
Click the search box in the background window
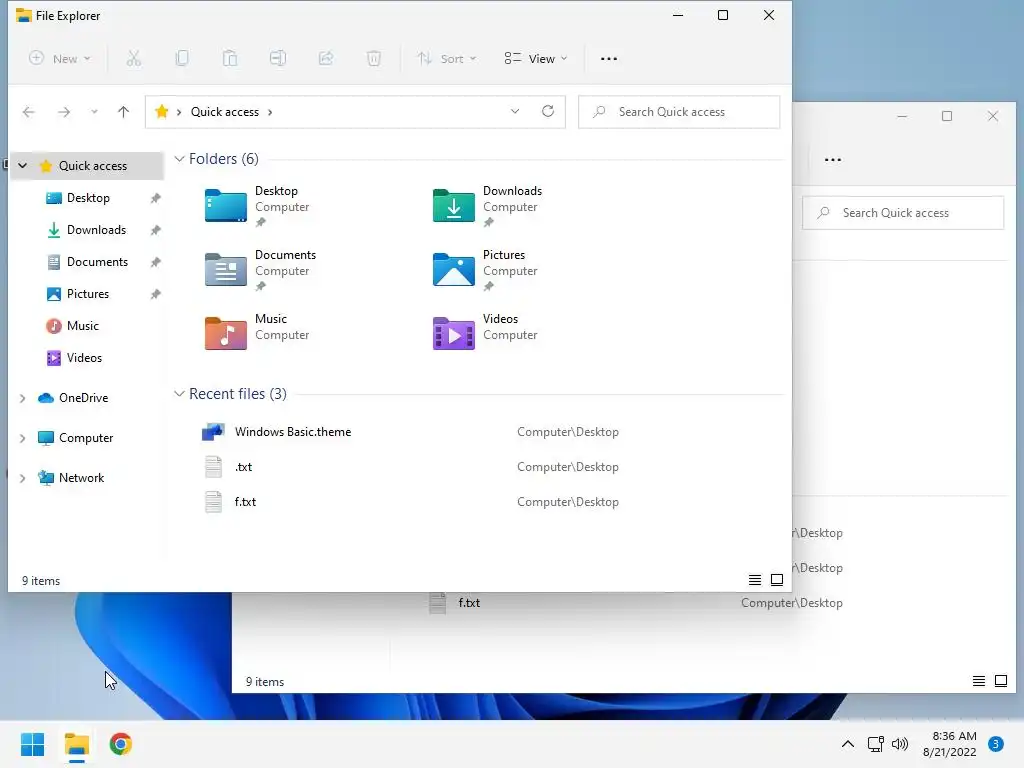click(903, 213)
